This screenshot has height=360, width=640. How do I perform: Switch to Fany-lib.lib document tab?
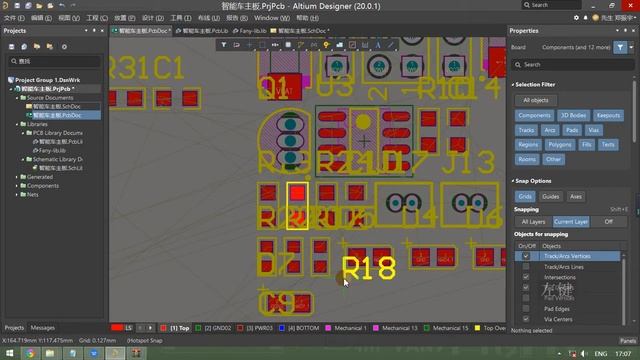point(249,31)
